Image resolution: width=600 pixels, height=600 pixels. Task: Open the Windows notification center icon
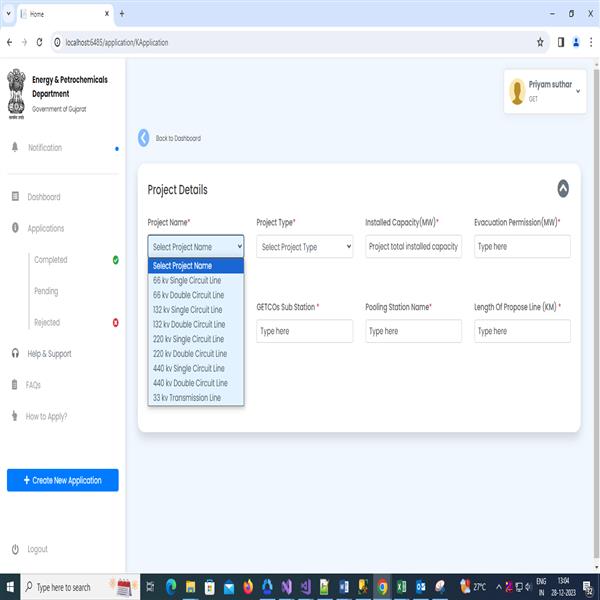[x=588, y=587]
